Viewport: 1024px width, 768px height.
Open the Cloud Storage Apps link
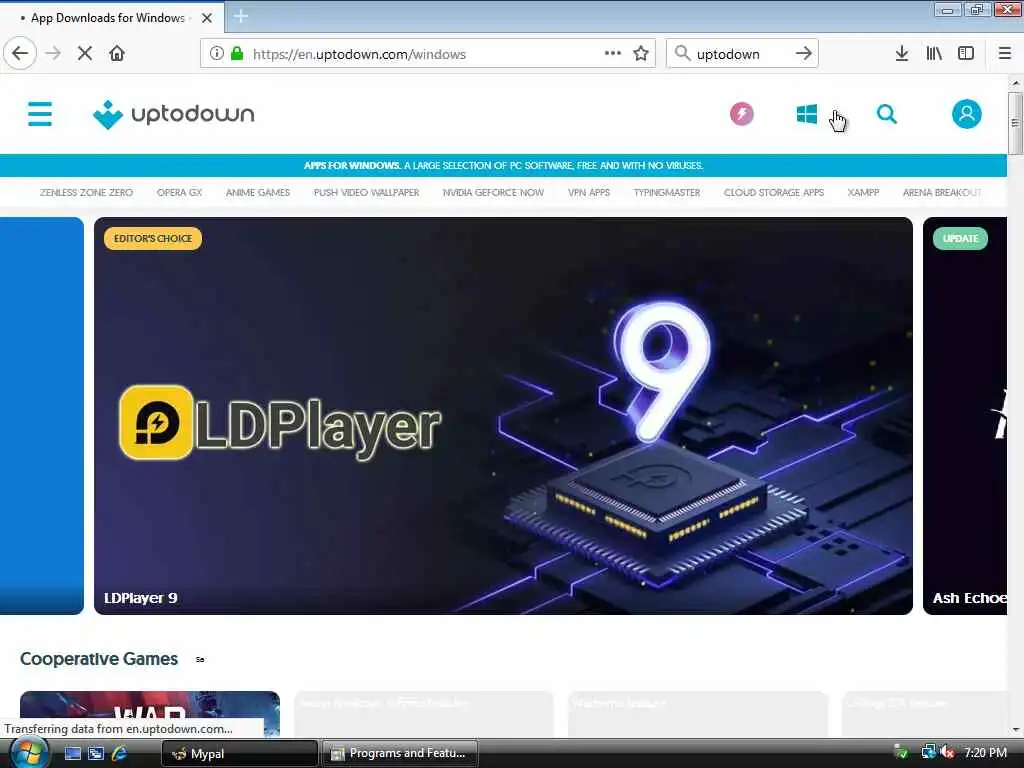(x=774, y=193)
